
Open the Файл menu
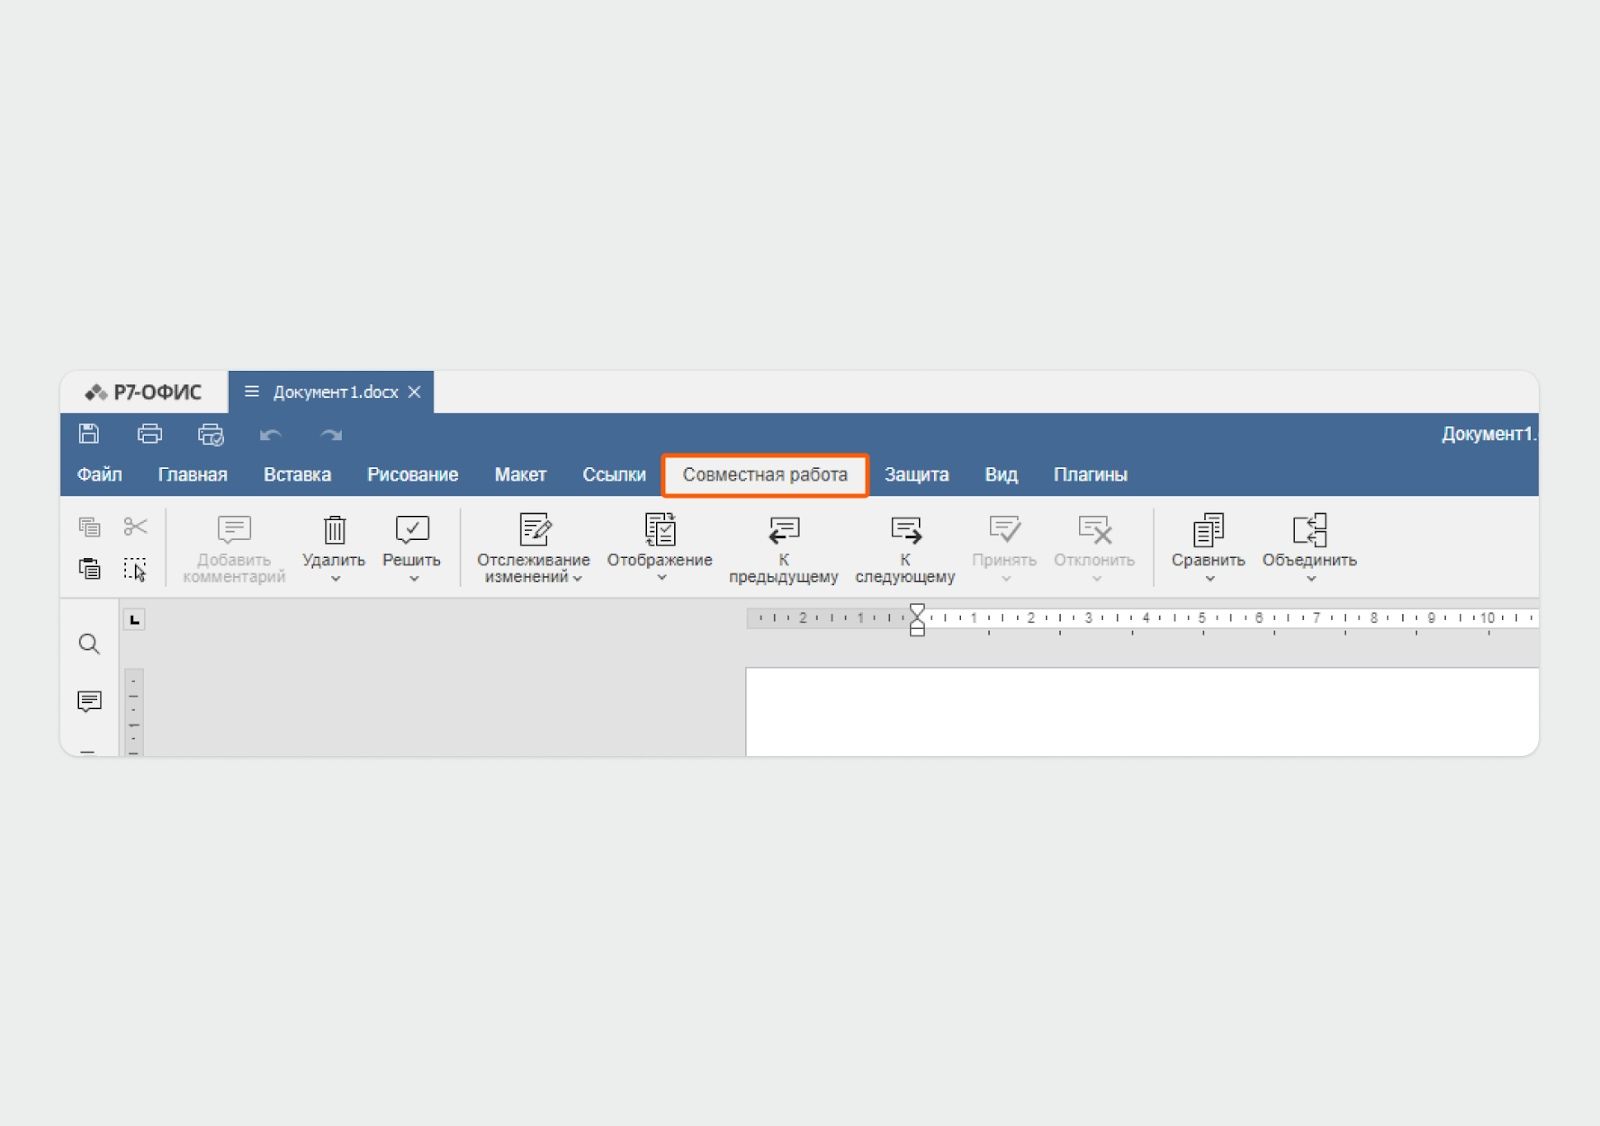coord(100,475)
